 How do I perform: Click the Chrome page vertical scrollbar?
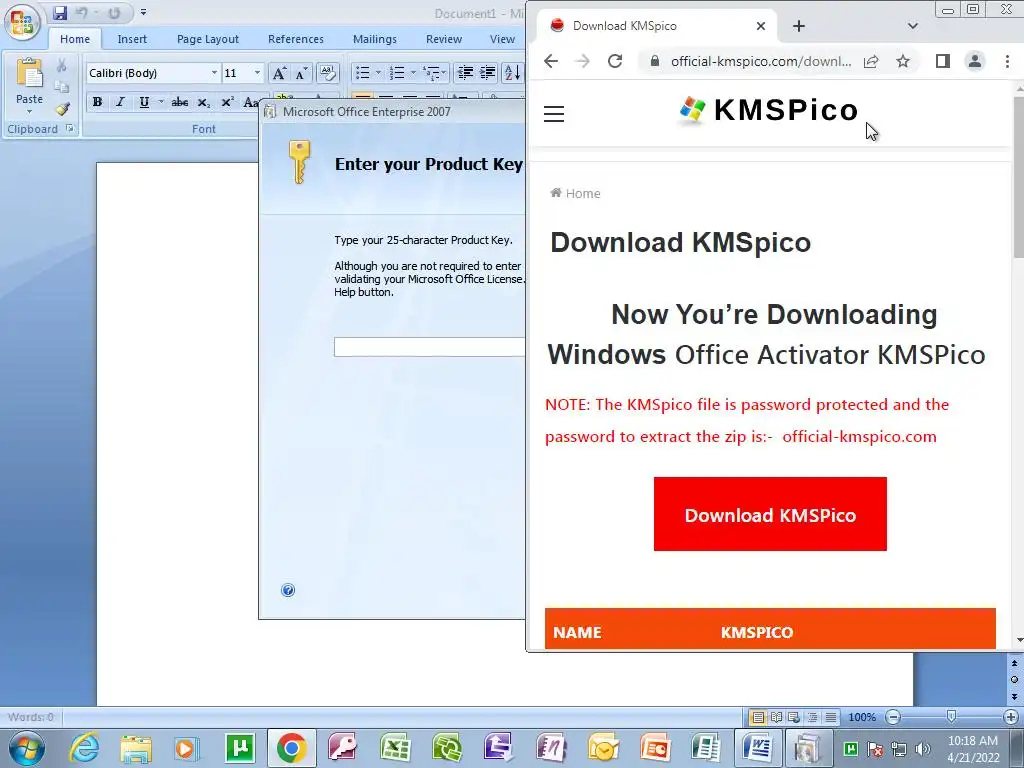1018,176
